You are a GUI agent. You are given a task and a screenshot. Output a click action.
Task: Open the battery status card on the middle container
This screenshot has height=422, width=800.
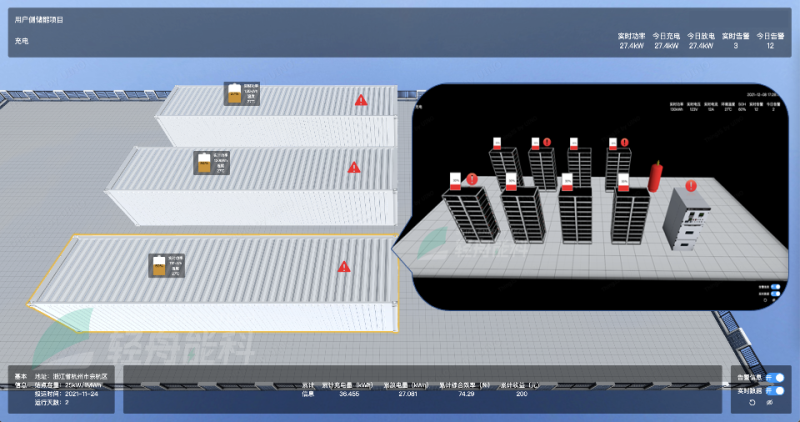coord(213,163)
